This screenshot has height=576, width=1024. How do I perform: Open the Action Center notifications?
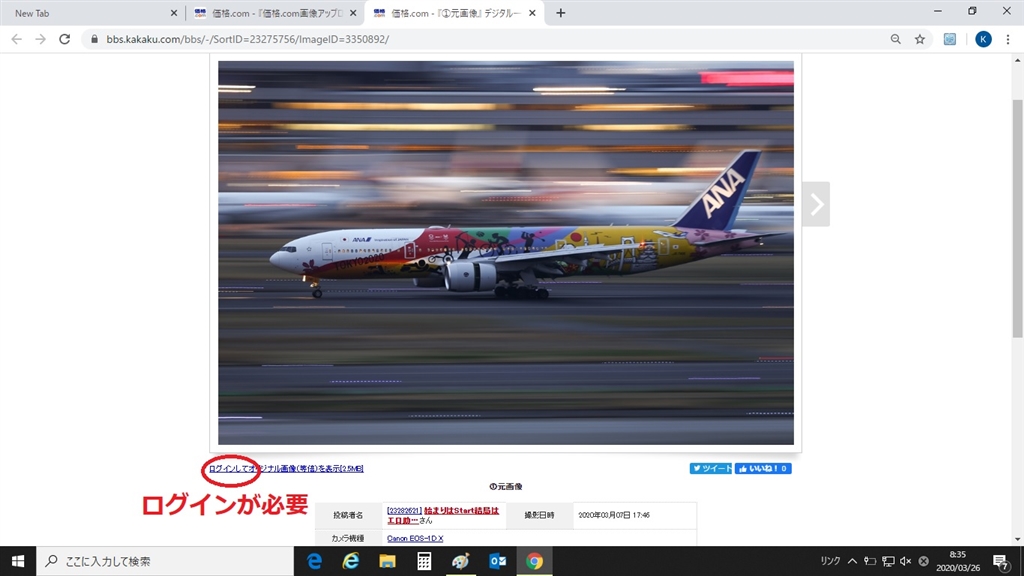(1001, 561)
